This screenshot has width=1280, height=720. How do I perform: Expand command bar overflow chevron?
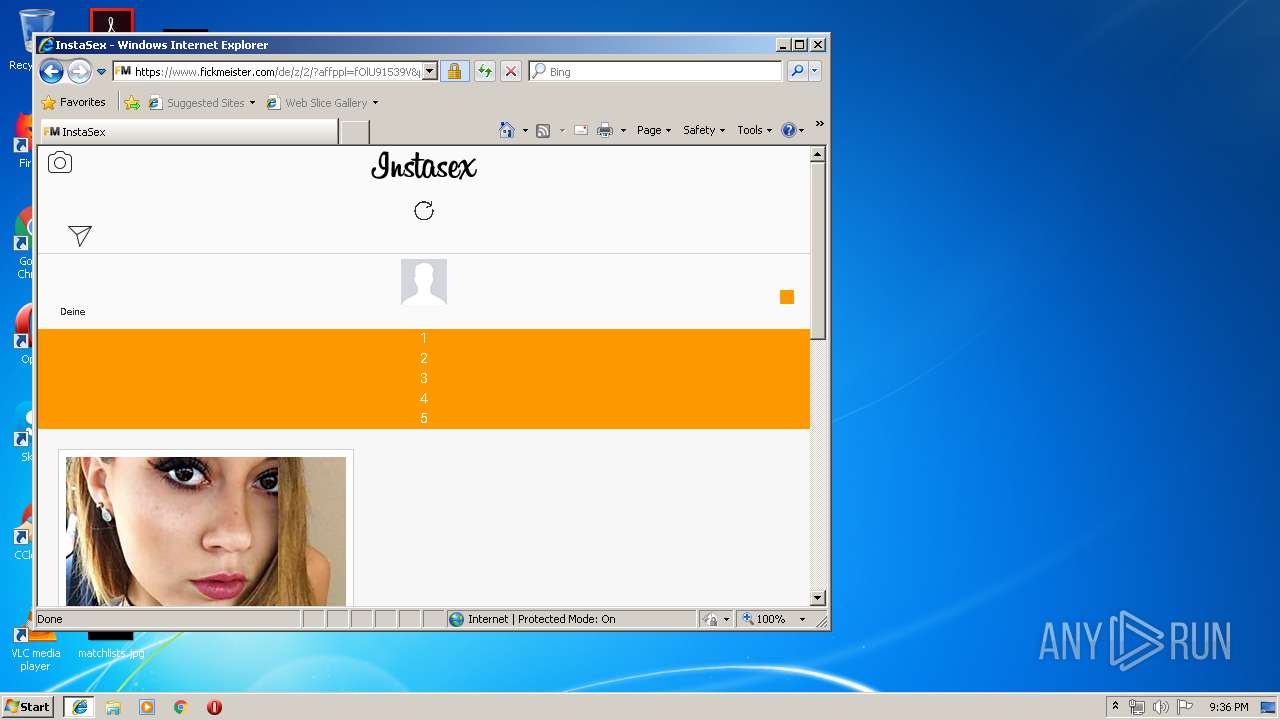819,125
